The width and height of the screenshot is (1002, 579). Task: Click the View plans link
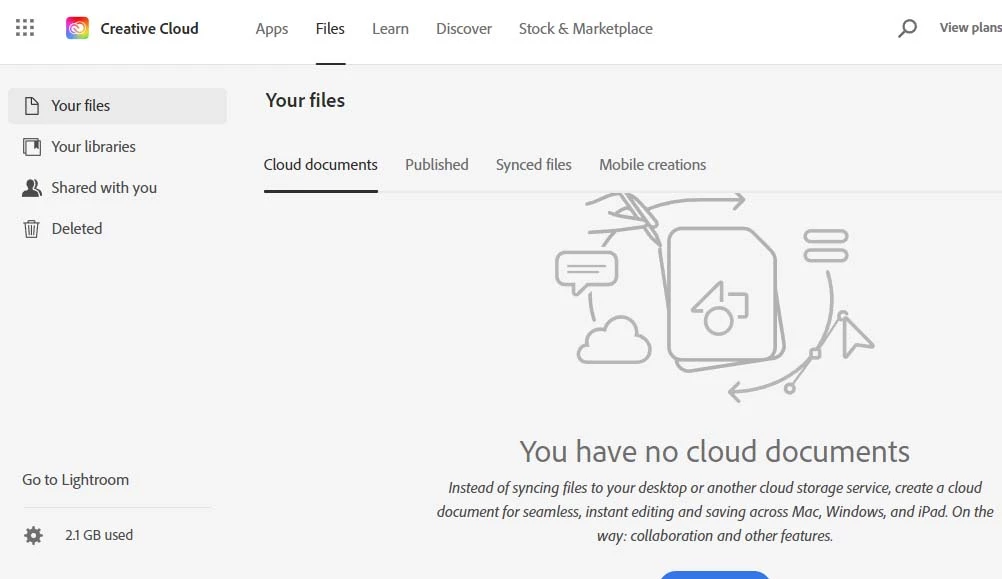click(970, 27)
